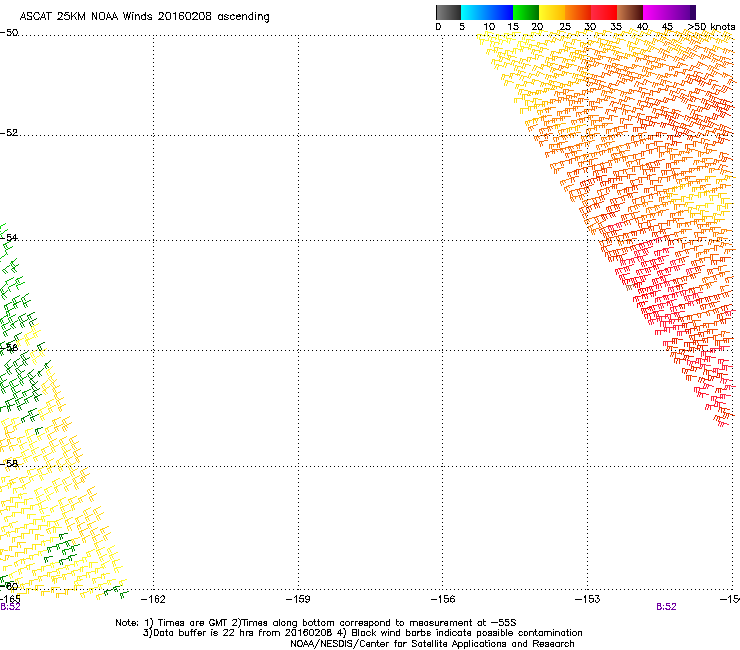Click the purple time label '8:52' at bottom right

click(666, 607)
